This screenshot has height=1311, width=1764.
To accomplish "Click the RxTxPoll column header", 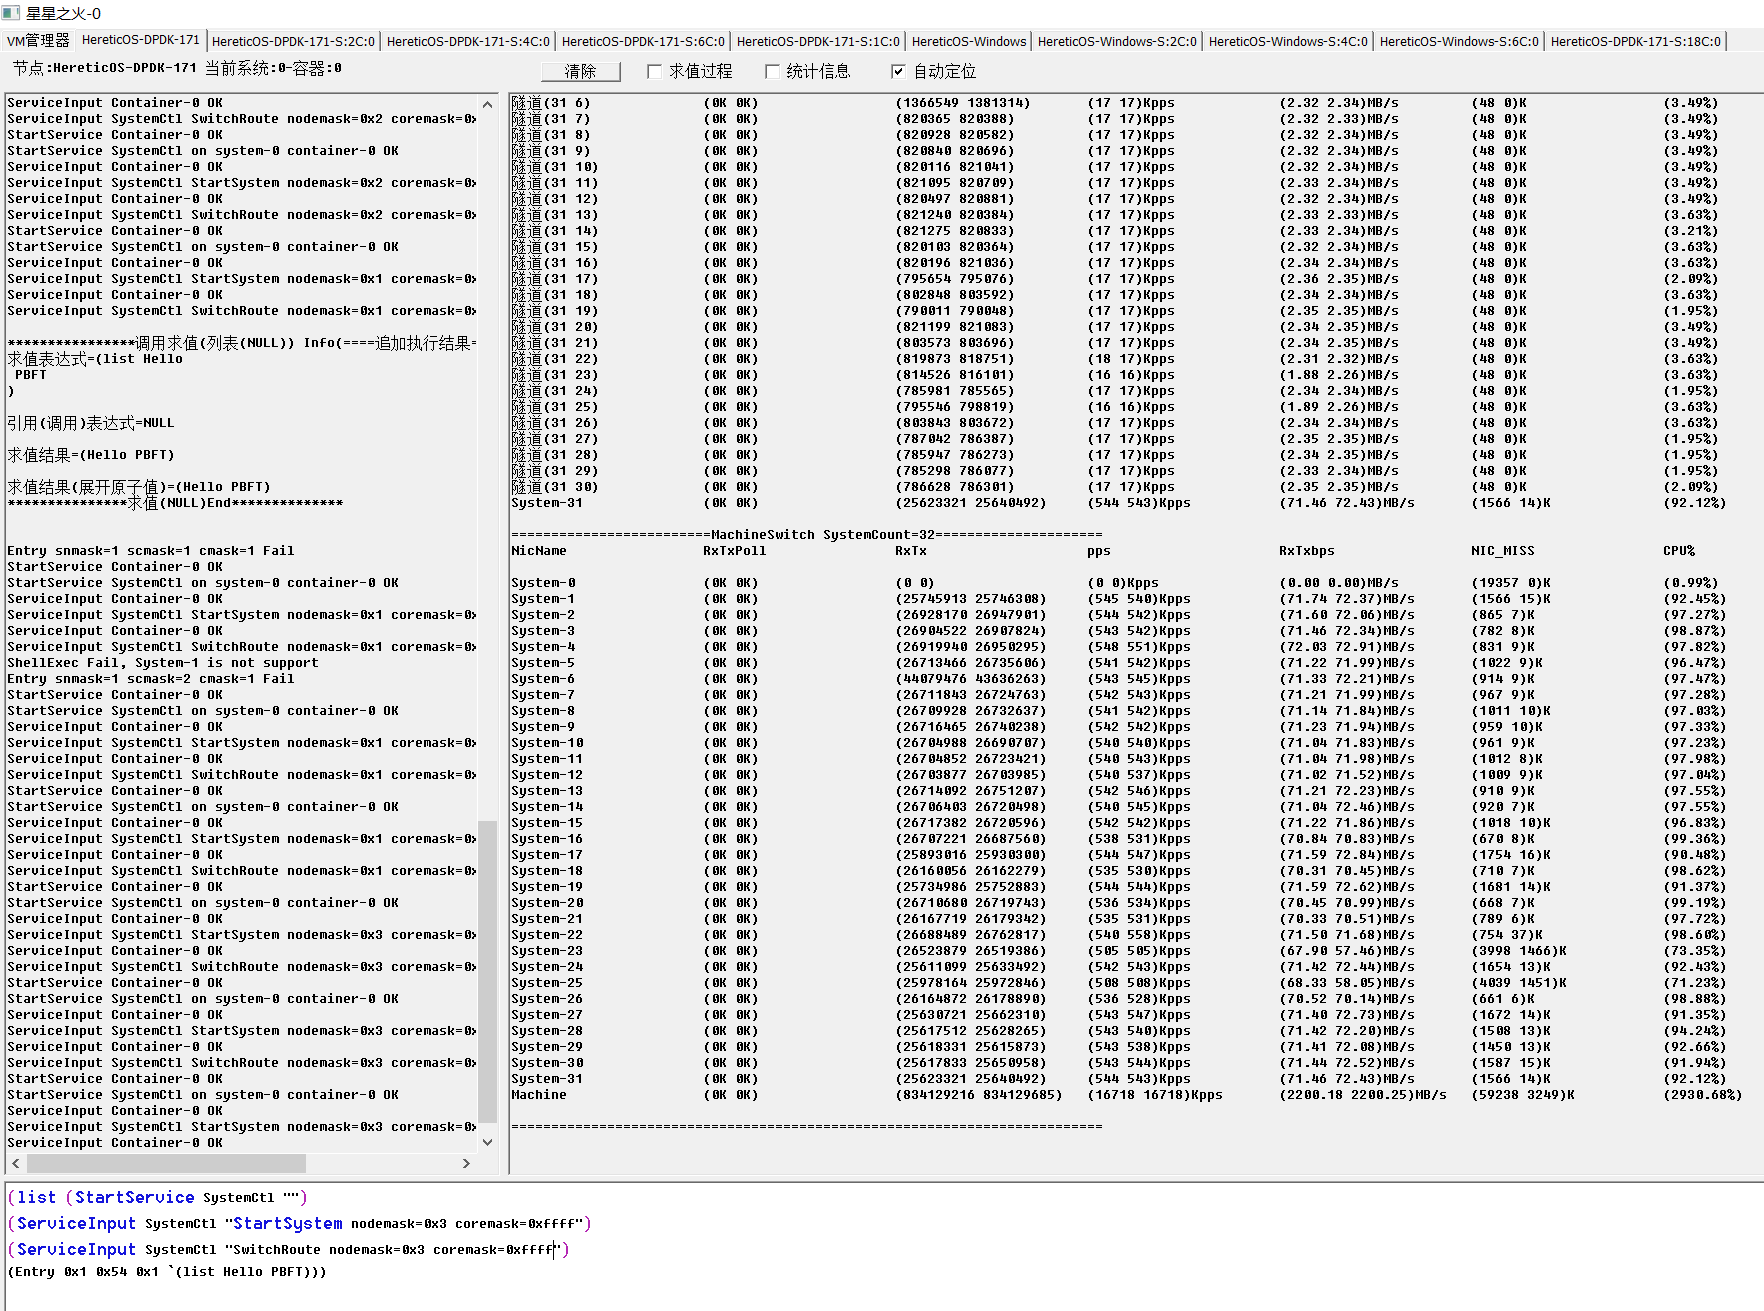I will click(735, 551).
